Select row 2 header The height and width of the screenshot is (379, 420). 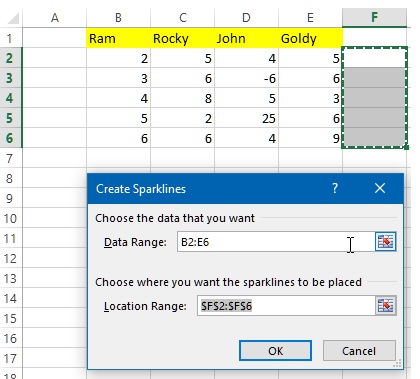[x=10, y=58]
